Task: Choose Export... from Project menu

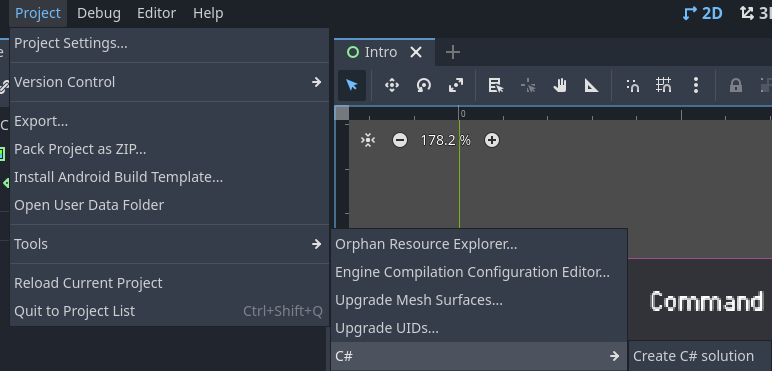Action: click(169, 121)
